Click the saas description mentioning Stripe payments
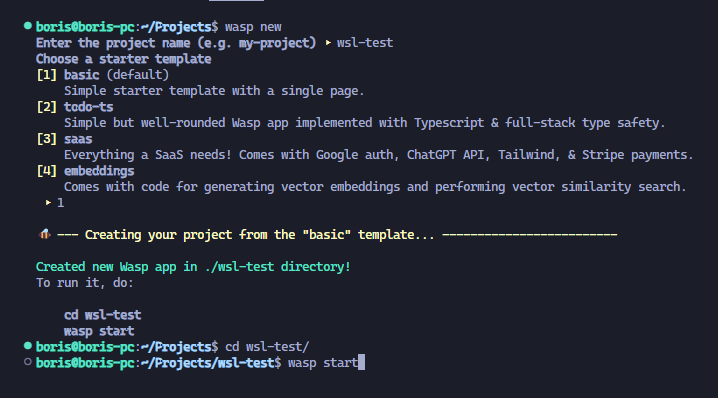The height and width of the screenshot is (398, 718). [x=379, y=155]
